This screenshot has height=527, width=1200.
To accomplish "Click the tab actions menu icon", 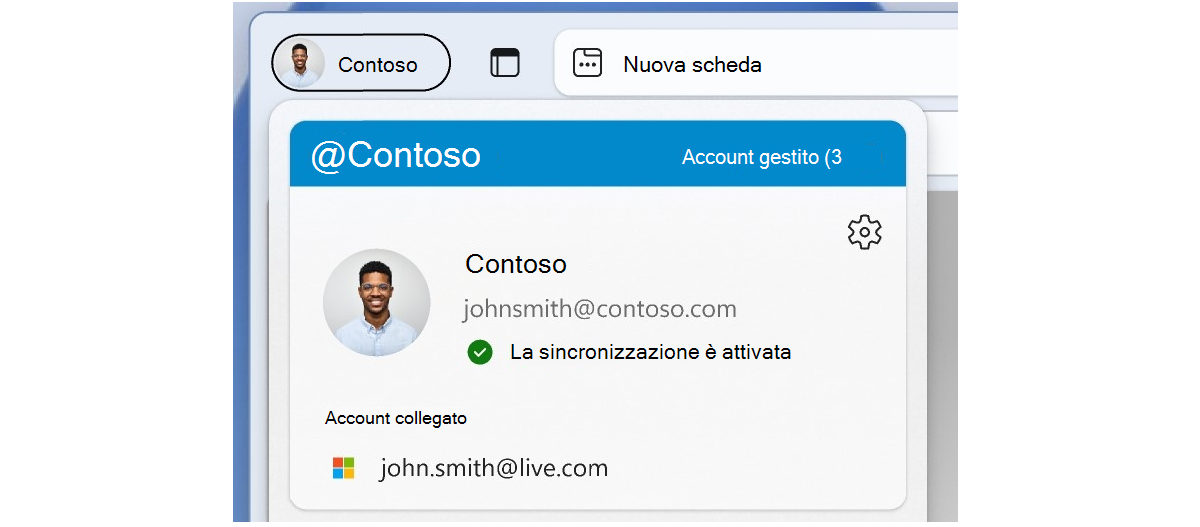I will (x=505, y=63).
